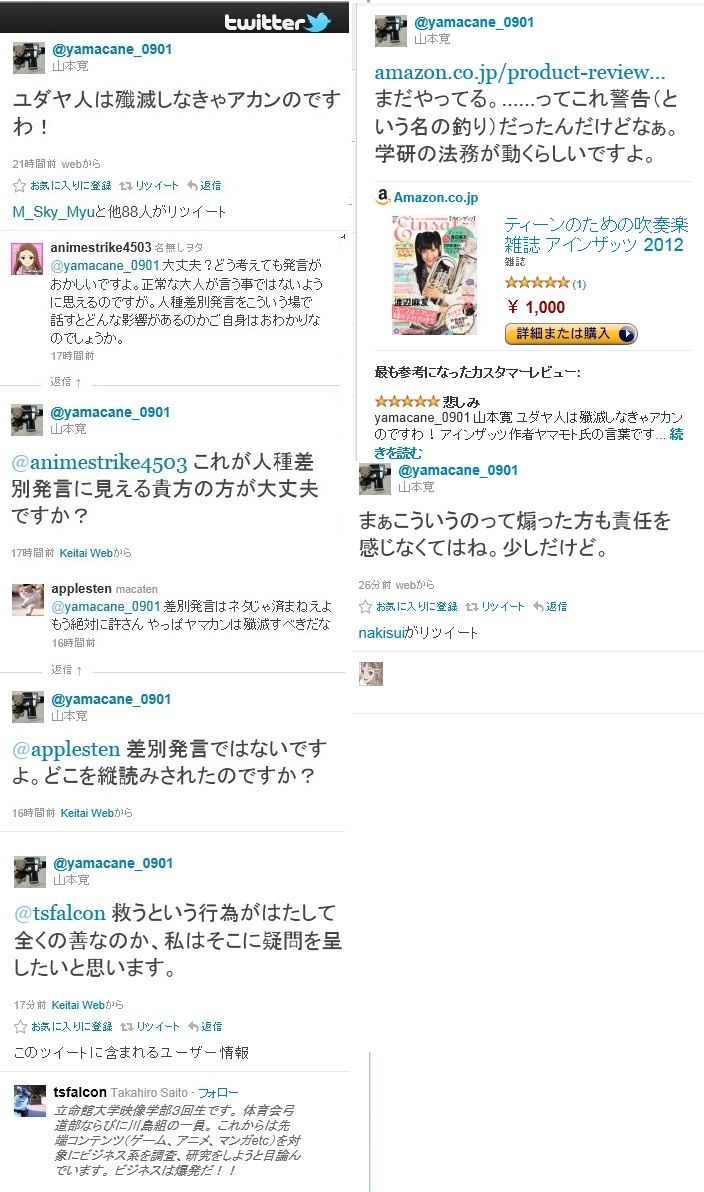704x1192 pixels.
Task: Click the Twitter logo in header
Action: (277, 21)
